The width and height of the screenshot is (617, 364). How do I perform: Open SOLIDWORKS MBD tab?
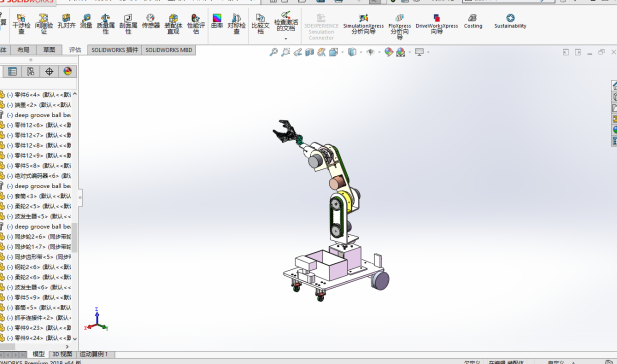(169, 50)
